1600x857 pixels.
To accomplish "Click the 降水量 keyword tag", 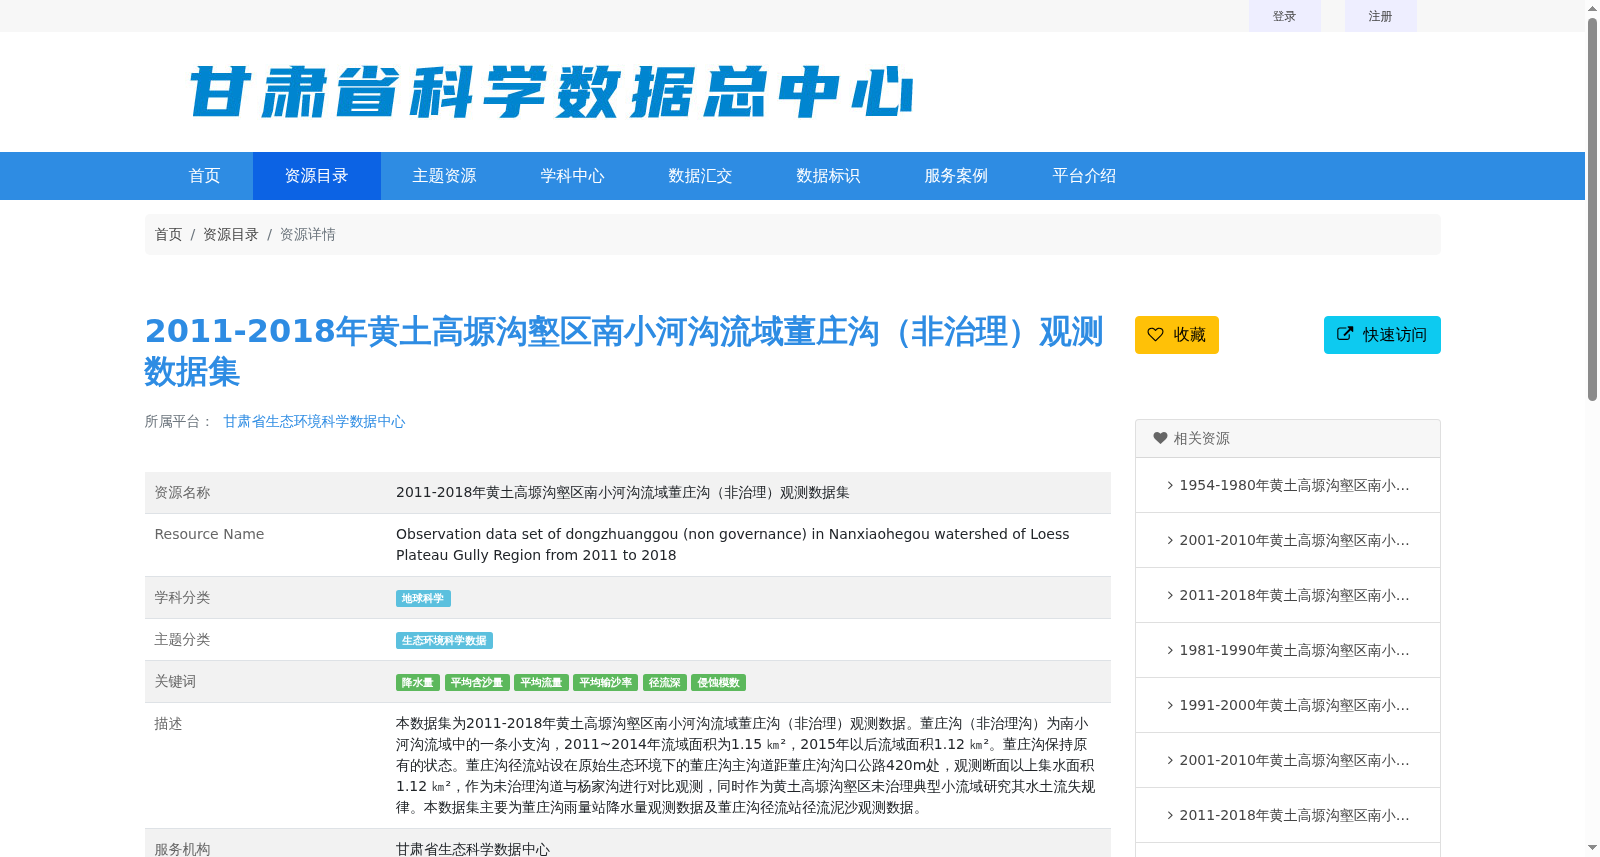I will [x=418, y=682].
